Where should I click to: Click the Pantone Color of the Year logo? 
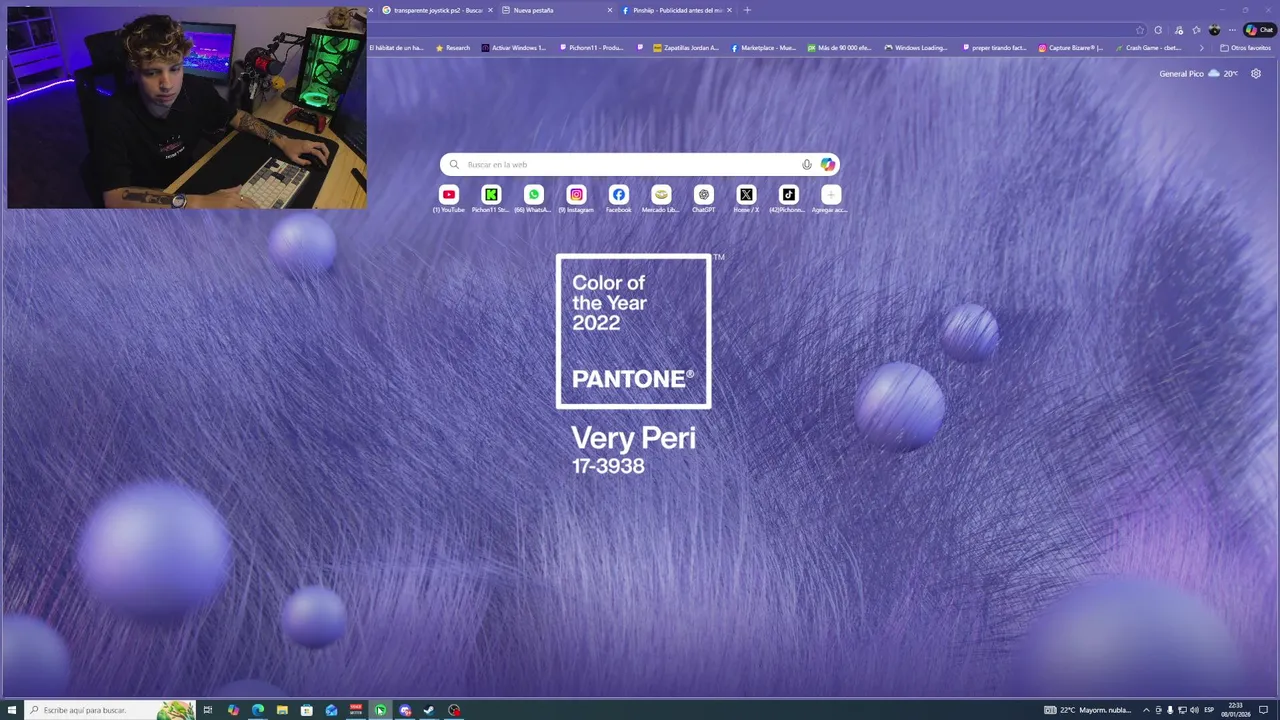pyautogui.click(x=634, y=332)
